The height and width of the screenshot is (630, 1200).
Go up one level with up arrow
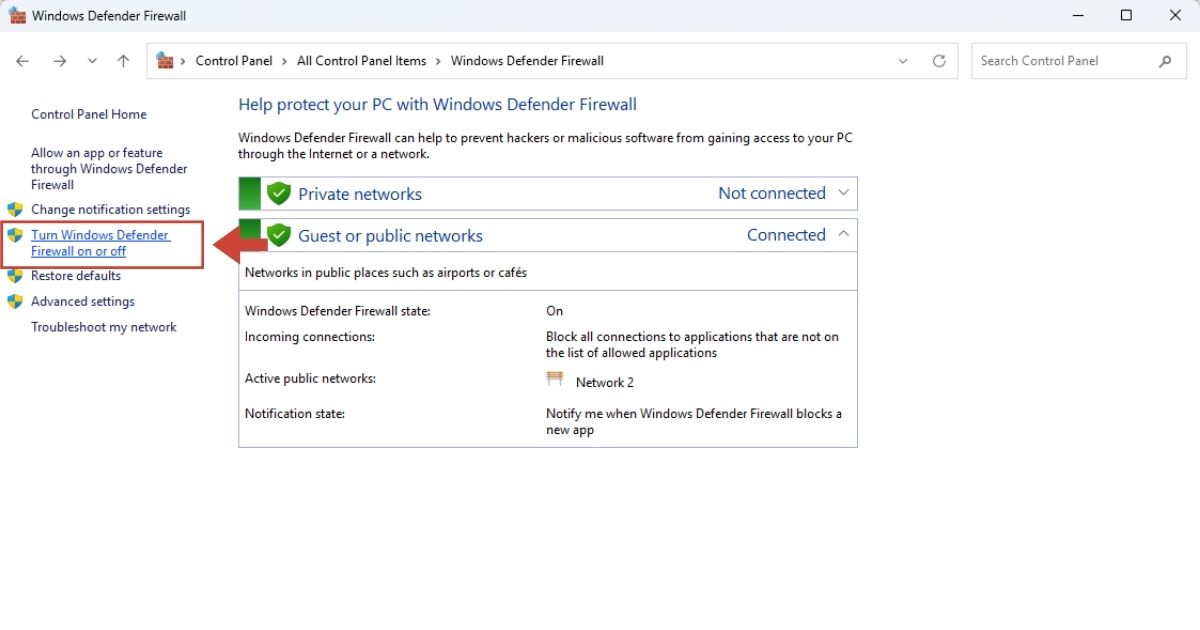point(123,61)
